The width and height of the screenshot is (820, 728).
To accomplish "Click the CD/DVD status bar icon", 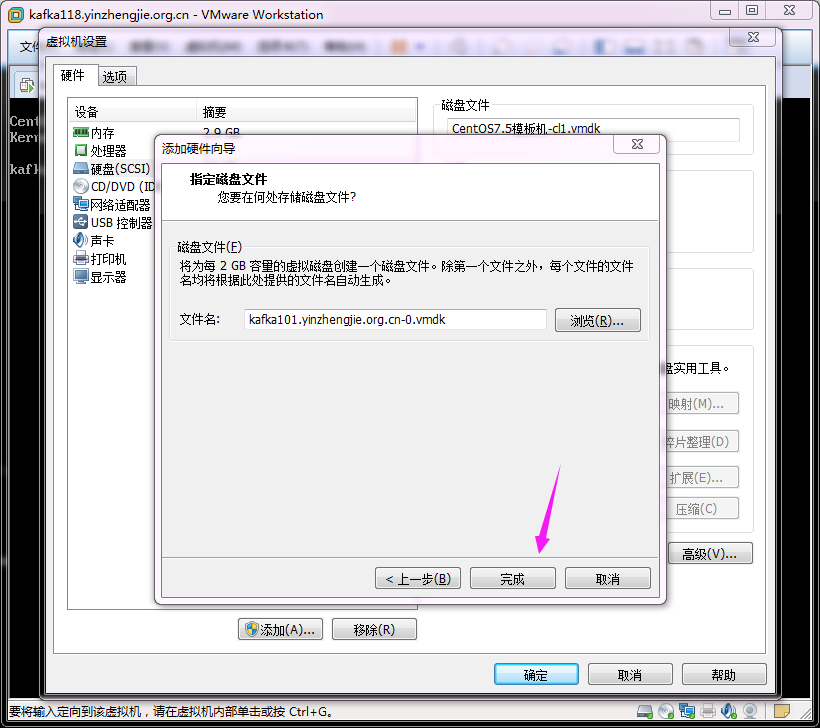I will point(666,711).
